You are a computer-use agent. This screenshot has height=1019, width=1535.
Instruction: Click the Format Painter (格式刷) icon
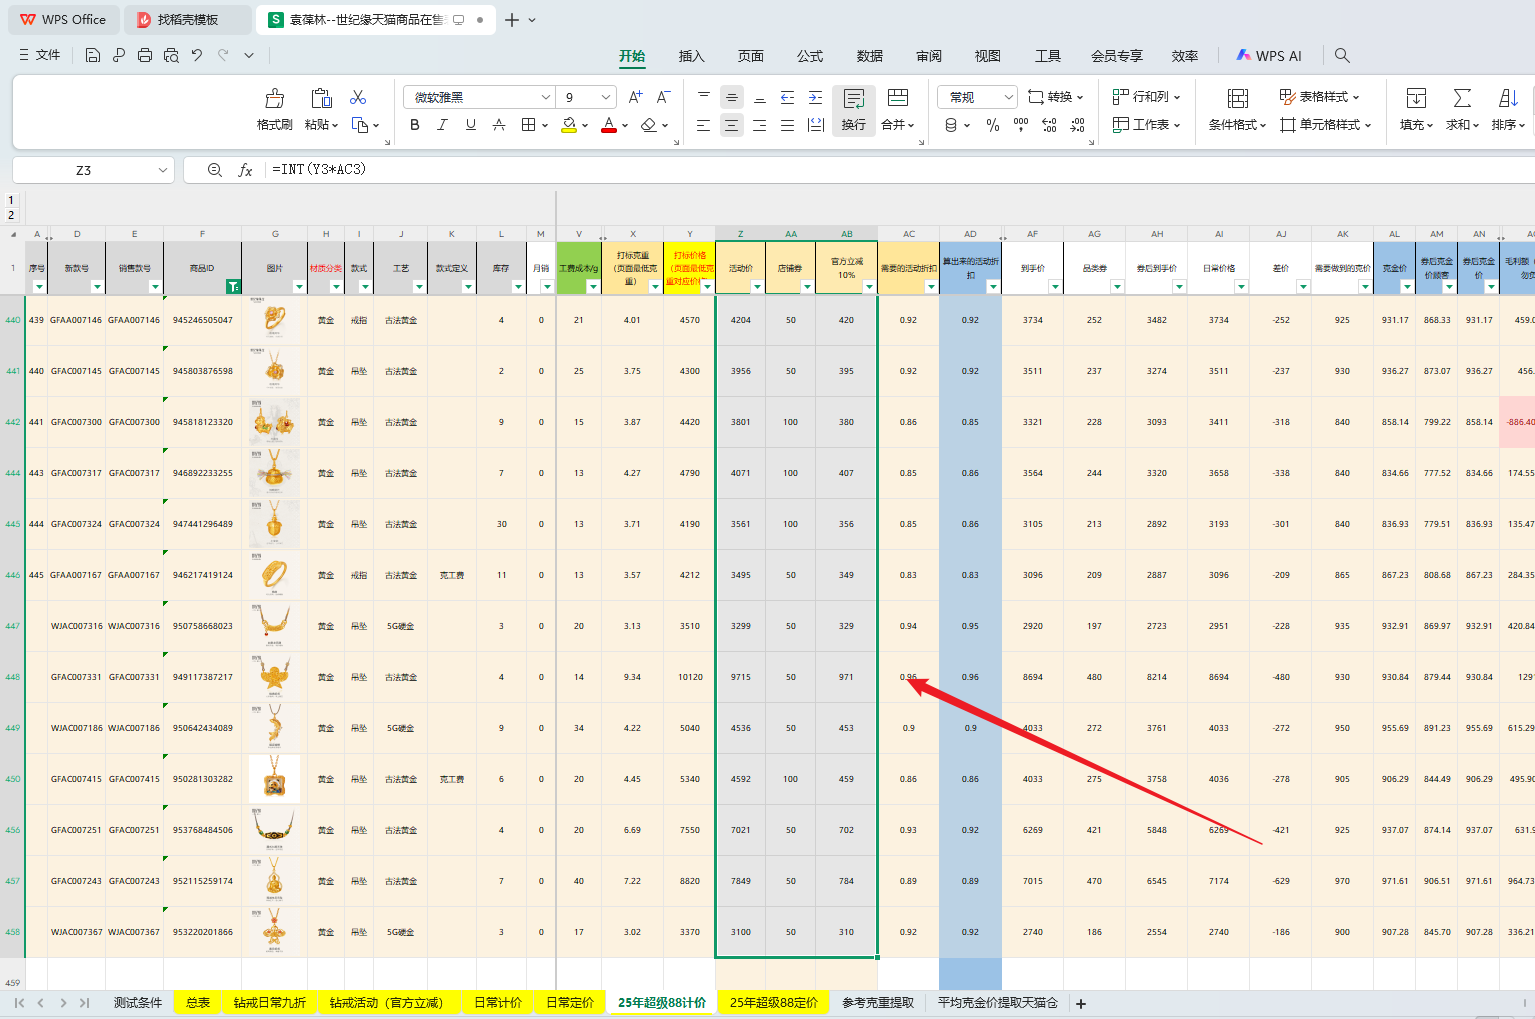click(x=274, y=99)
